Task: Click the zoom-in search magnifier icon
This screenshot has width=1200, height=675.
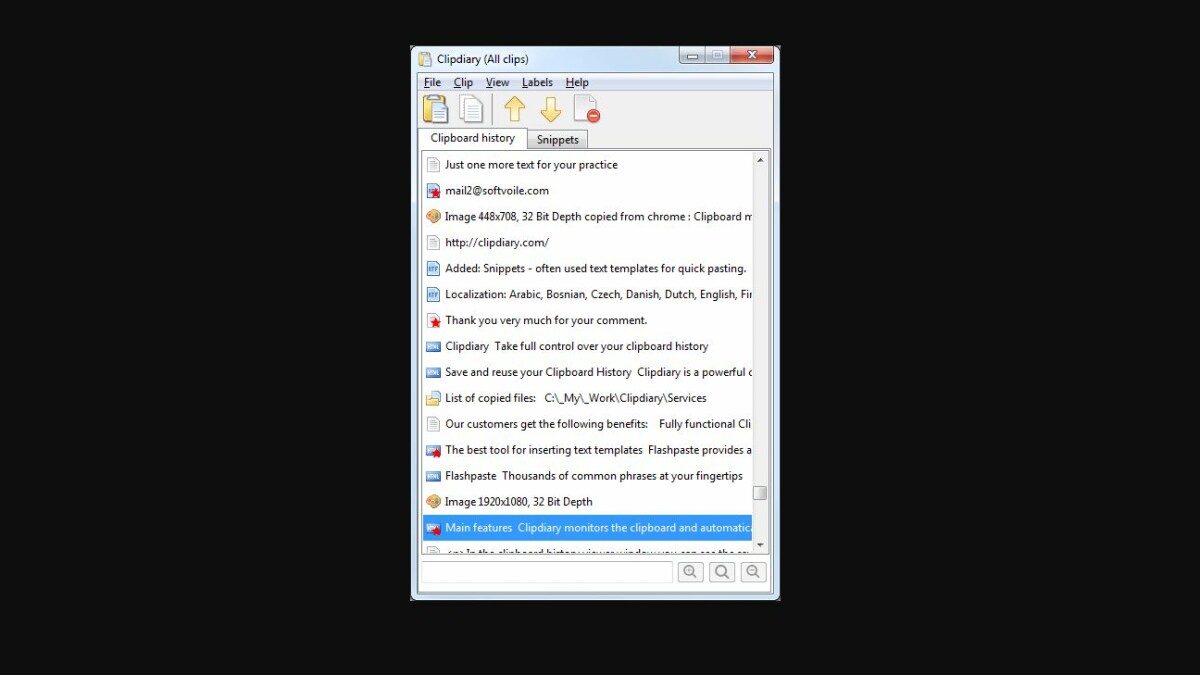Action: [690, 571]
